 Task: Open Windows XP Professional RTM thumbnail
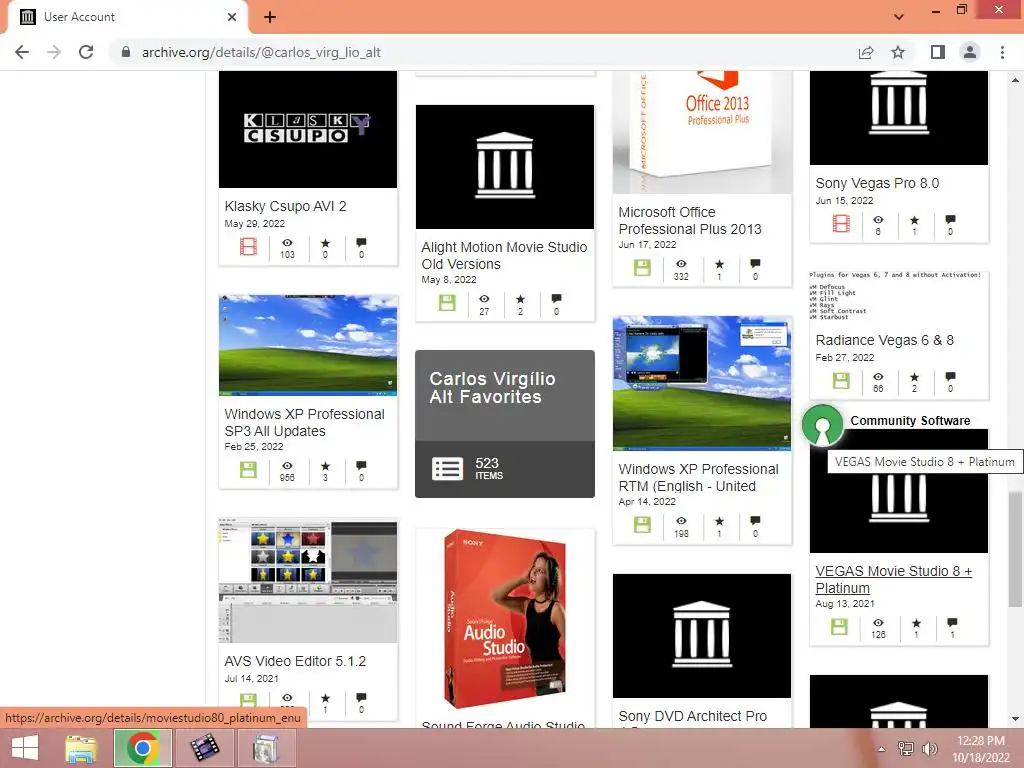point(701,383)
